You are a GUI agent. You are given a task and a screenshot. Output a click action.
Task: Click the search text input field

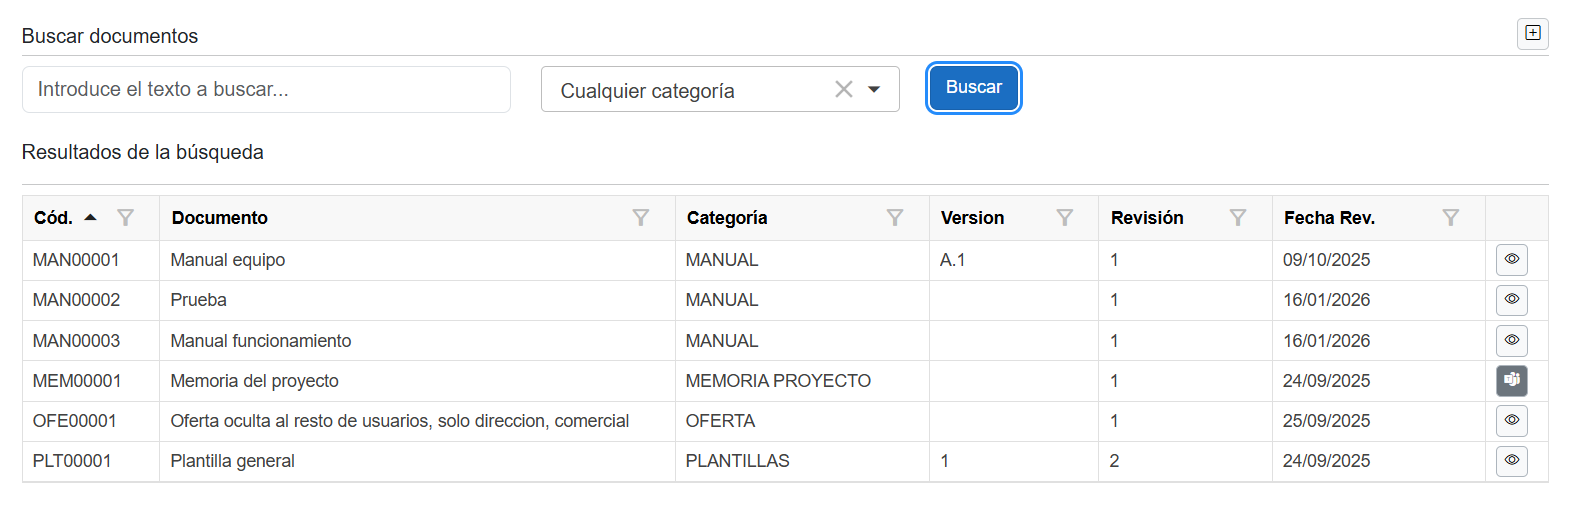pos(266,90)
